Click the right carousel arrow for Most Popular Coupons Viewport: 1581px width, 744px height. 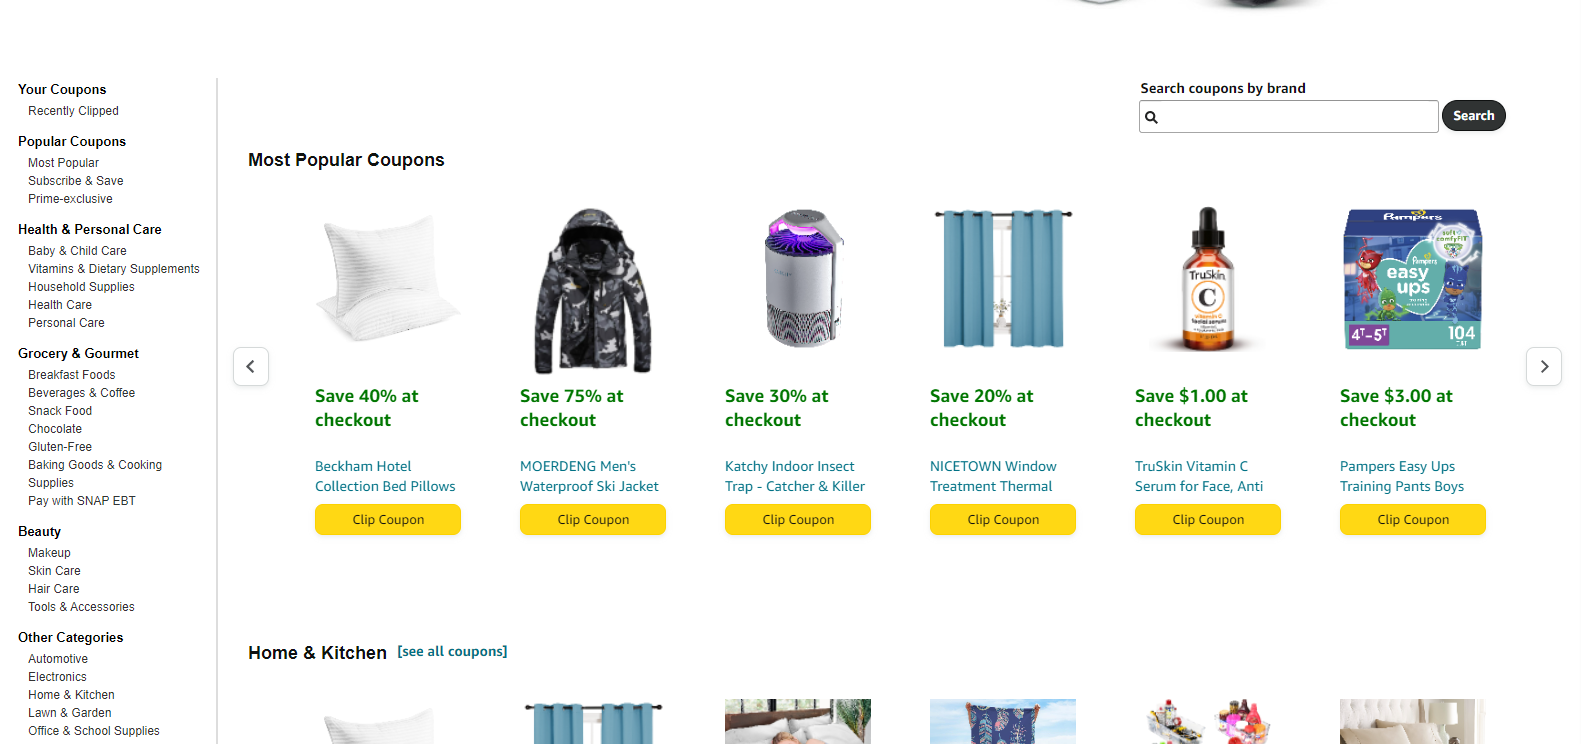[x=1544, y=366]
